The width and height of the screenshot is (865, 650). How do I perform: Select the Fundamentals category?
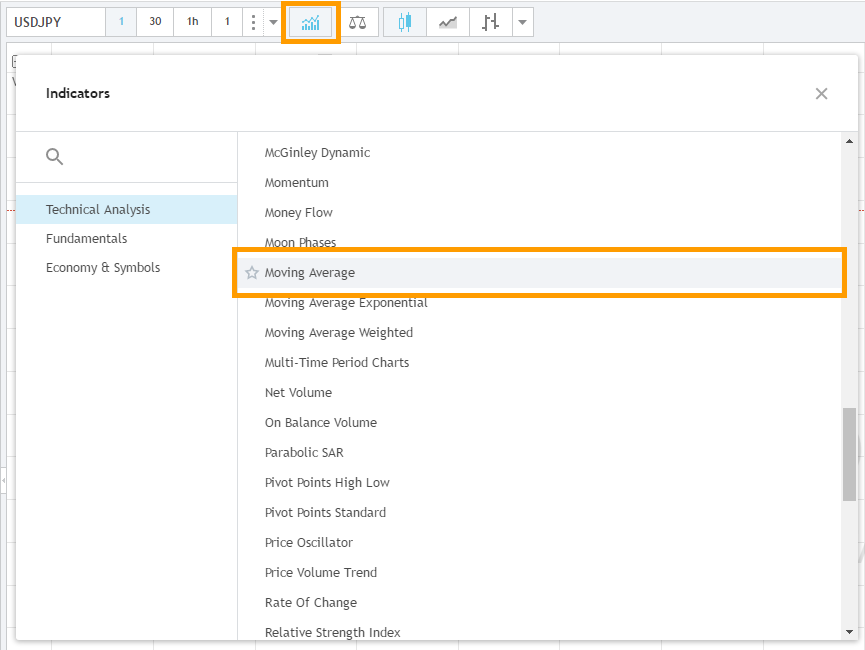126,238
